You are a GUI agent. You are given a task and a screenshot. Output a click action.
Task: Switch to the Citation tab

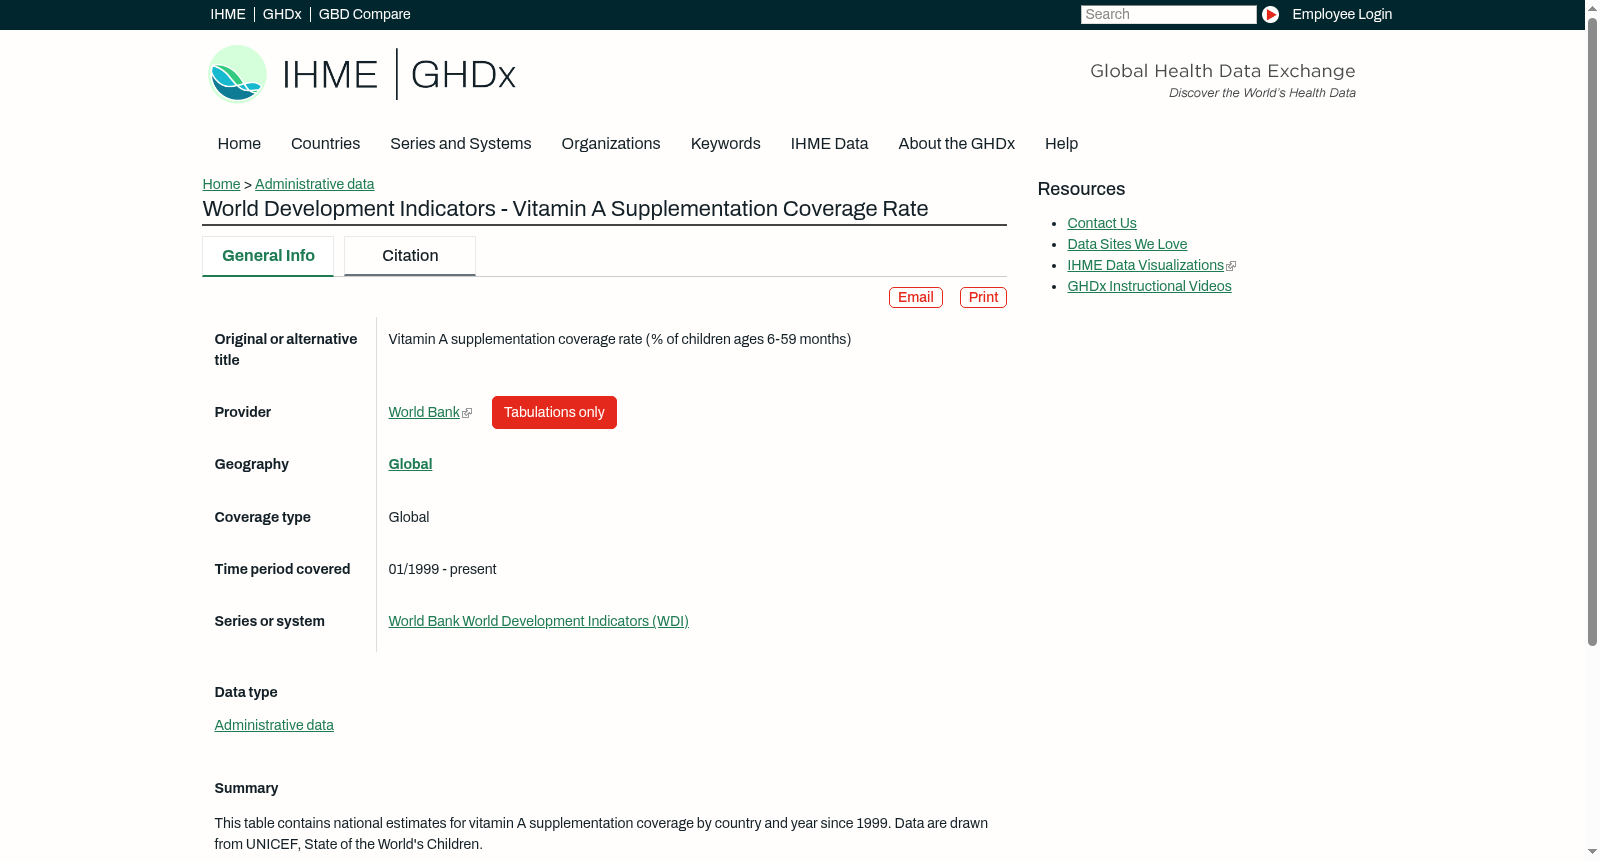pos(410,256)
